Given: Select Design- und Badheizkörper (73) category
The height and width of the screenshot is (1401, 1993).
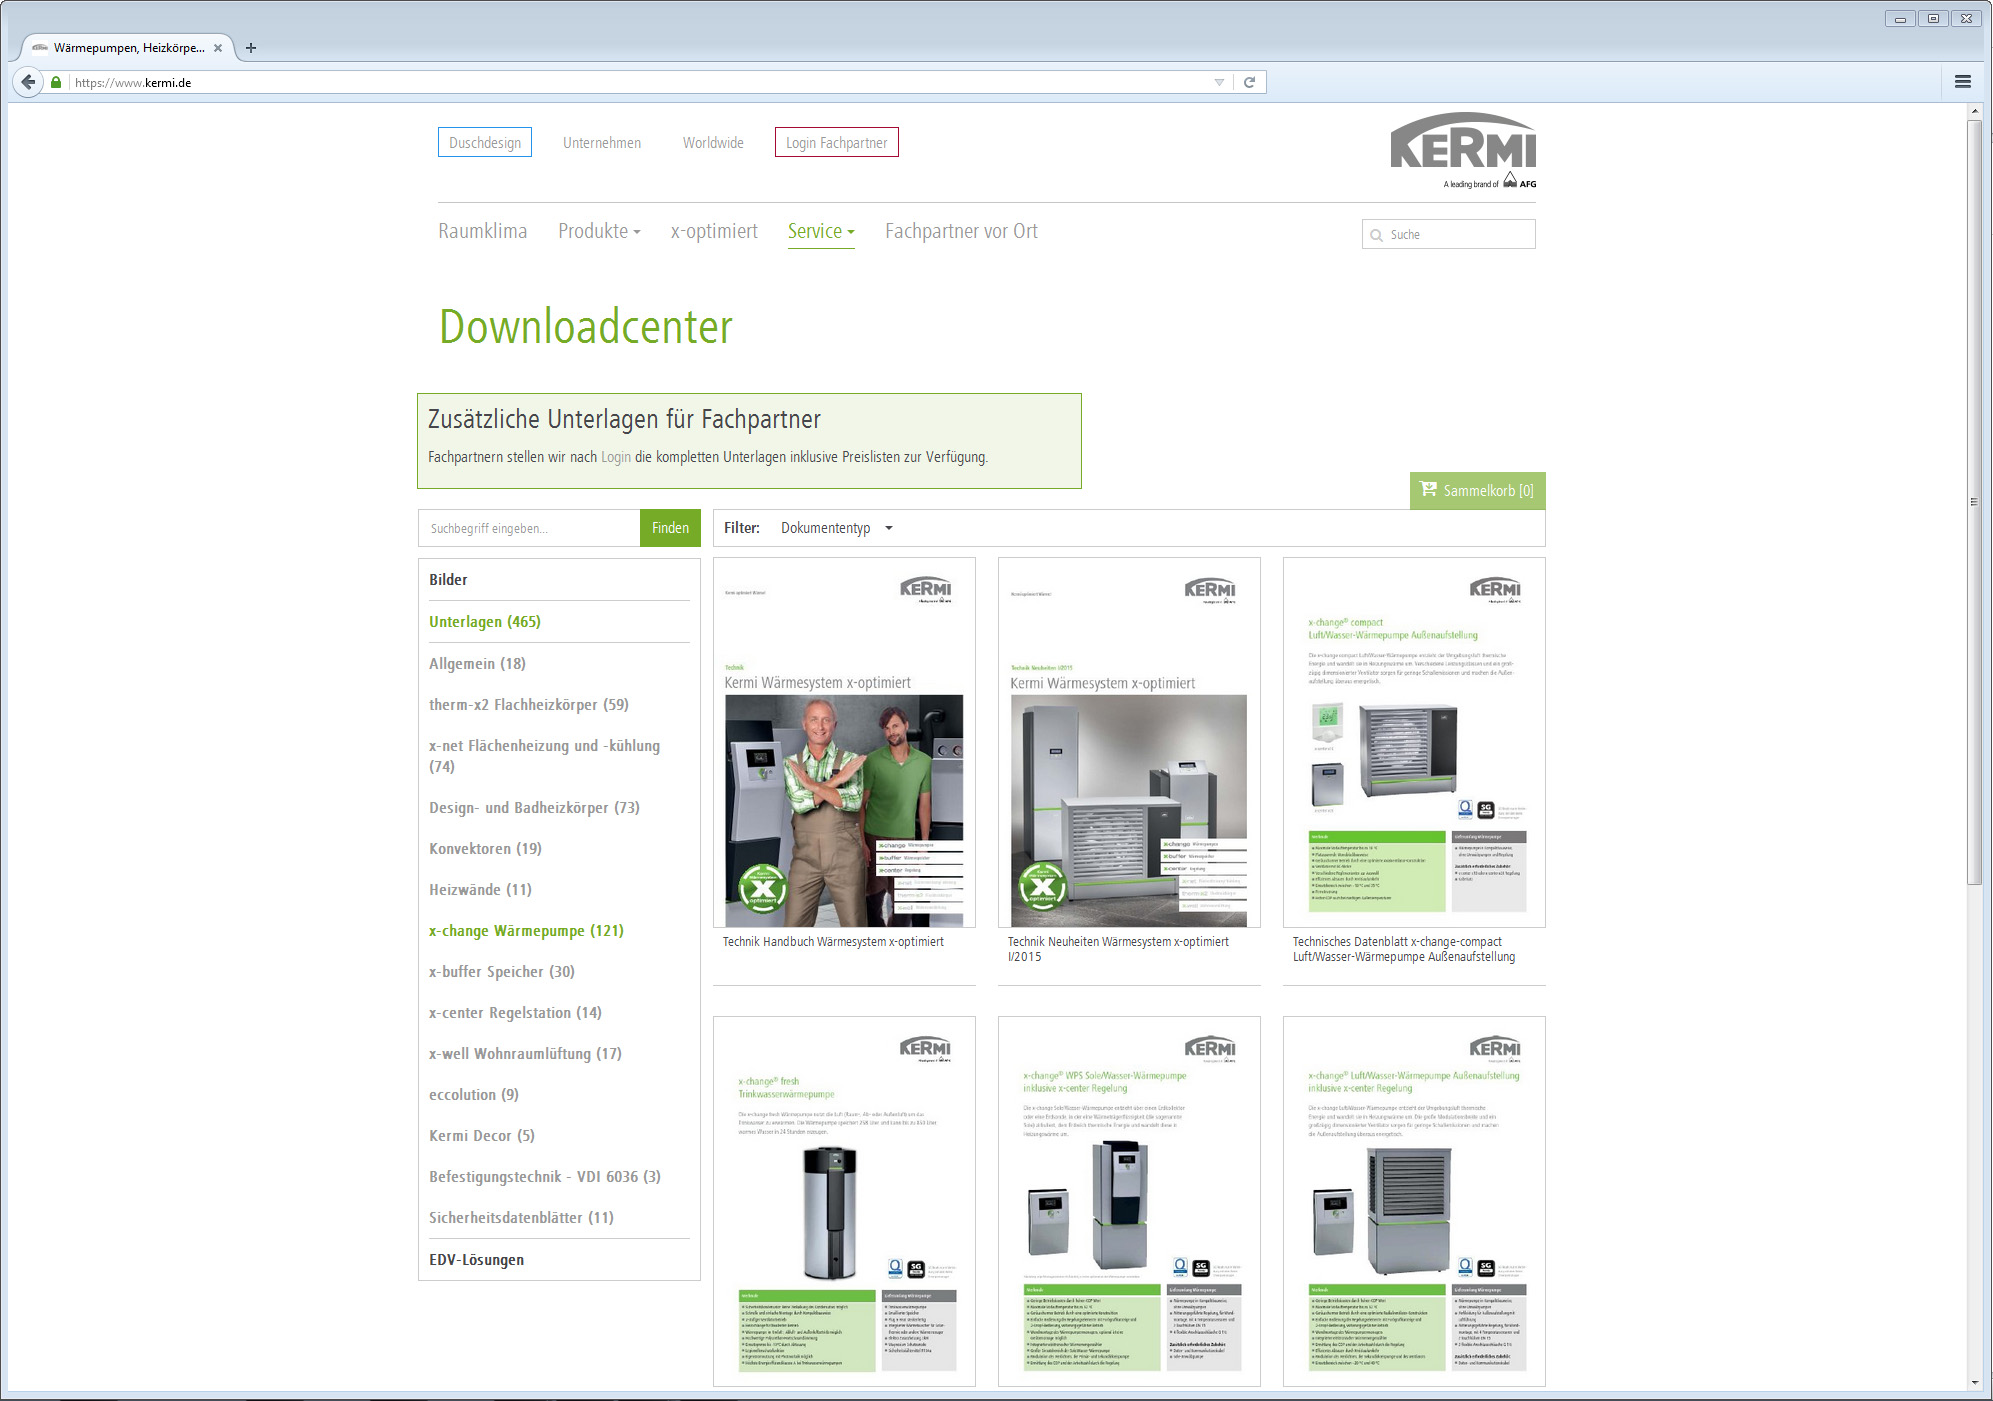Looking at the screenshot, I should pos(534,808).
